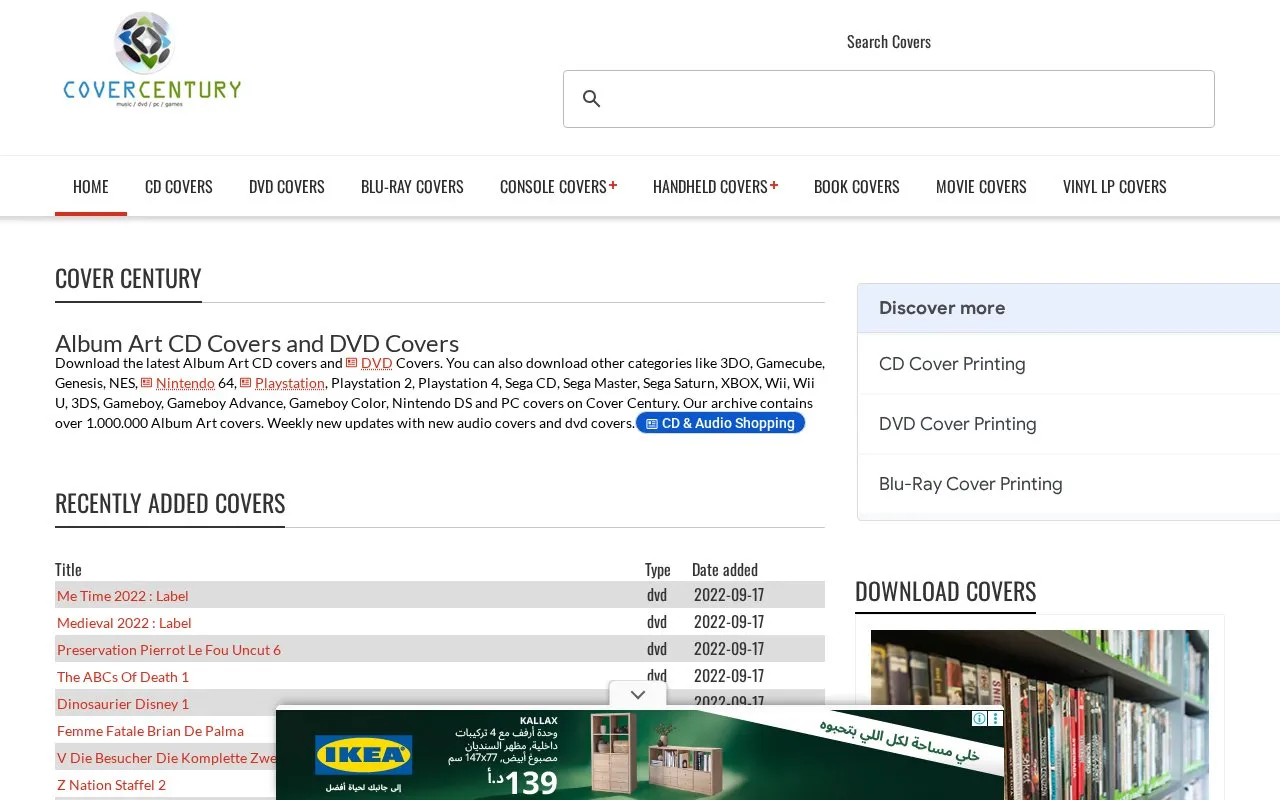Viewport: 1280px width, 800px height.
Task: Open the Home menu item
Action: pyautogui.click(x=91, y=186)
